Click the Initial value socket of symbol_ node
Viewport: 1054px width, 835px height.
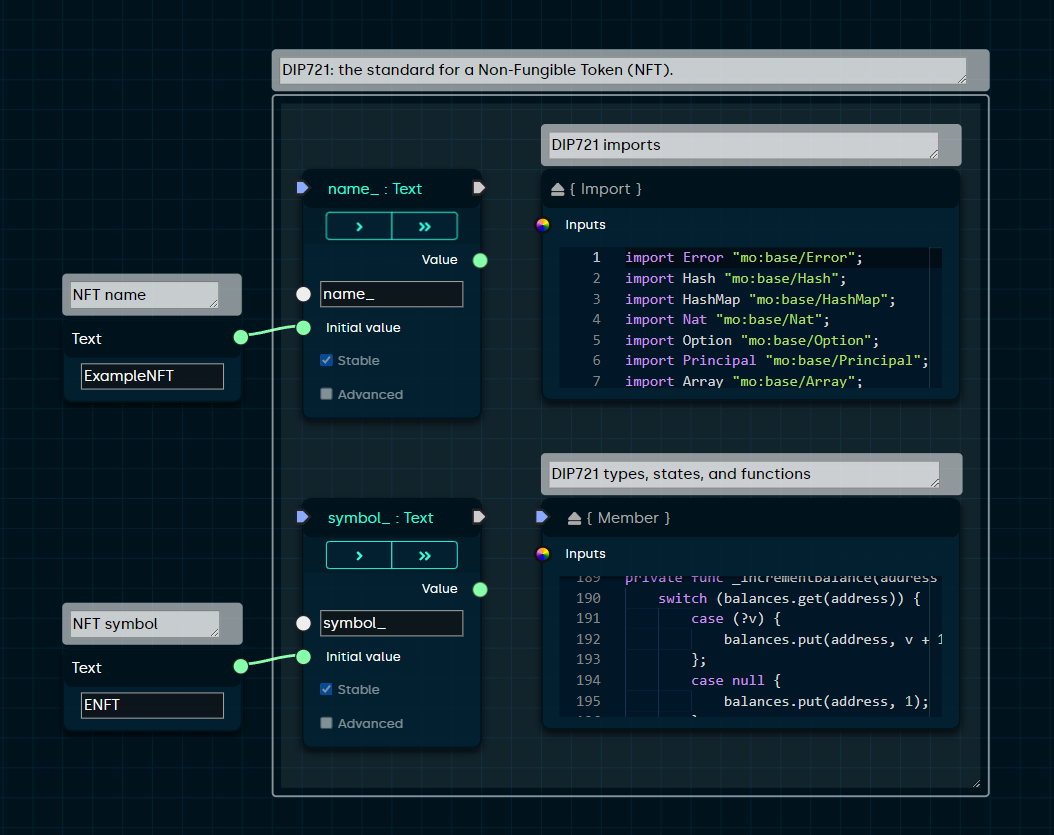point(303,657)
